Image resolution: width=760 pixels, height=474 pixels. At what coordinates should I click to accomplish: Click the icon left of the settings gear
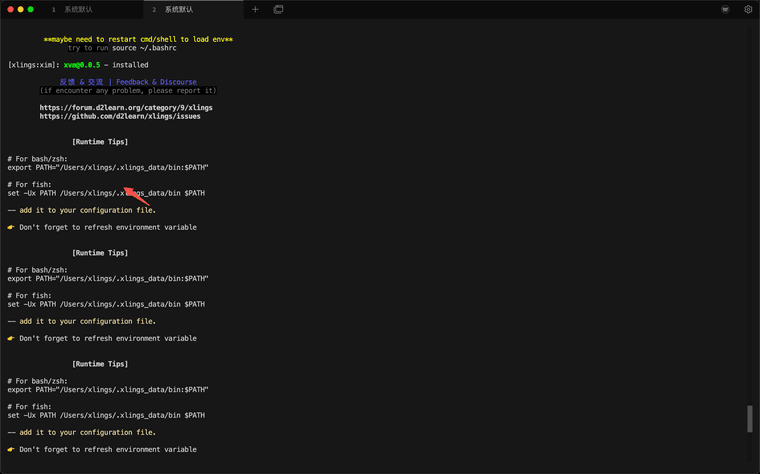point(725,9)
